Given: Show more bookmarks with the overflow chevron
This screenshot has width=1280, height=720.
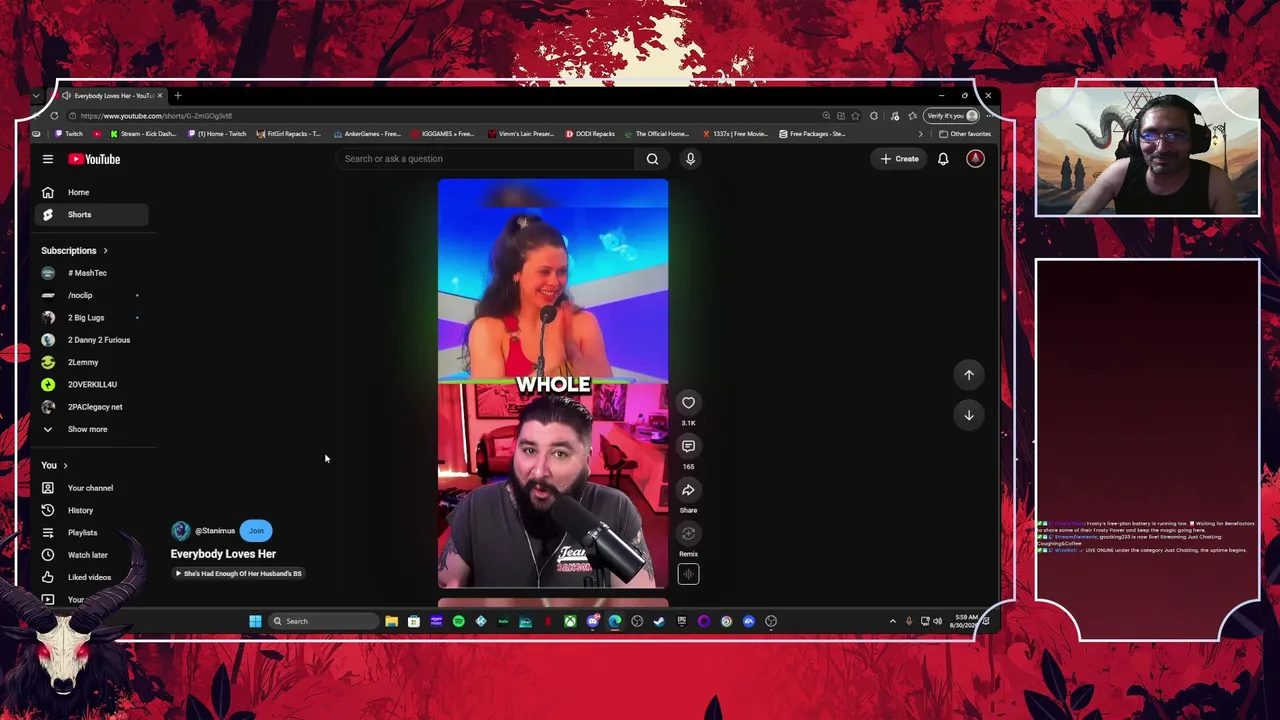Looking at the screenshot, I should [920, 134].
